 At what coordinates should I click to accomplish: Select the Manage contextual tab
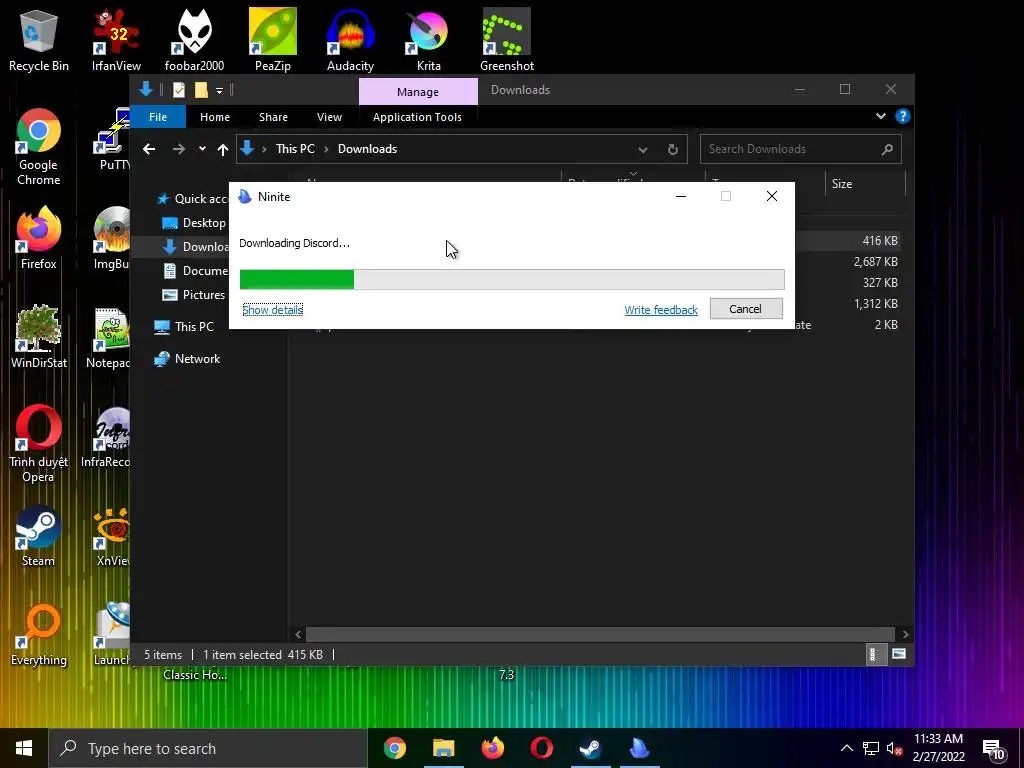pyautogui.click(x=418, y=91)
